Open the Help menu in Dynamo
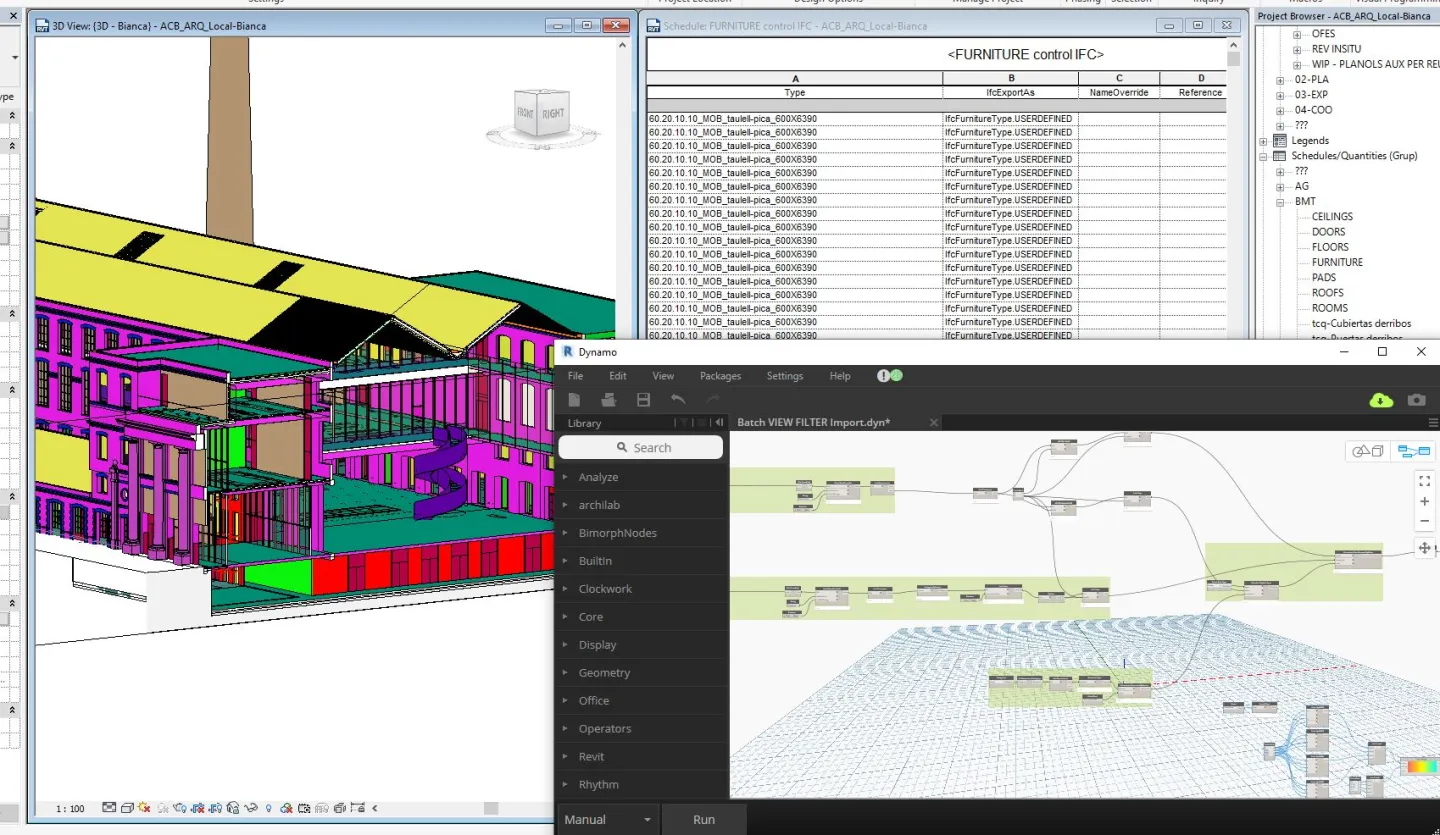Image resolution: width=1440 pixels, height=835 pixels. (x=840, y=376)
